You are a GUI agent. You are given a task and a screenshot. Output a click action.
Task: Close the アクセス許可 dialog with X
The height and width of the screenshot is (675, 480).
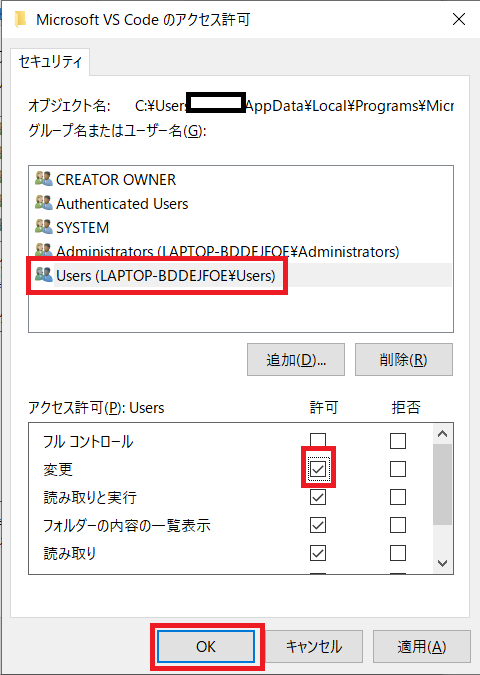459,19
